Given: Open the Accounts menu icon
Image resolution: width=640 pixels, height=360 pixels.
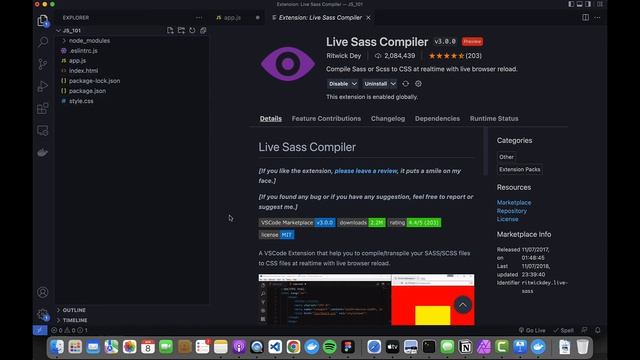Looking at the screenshot, I should [42, 292].
